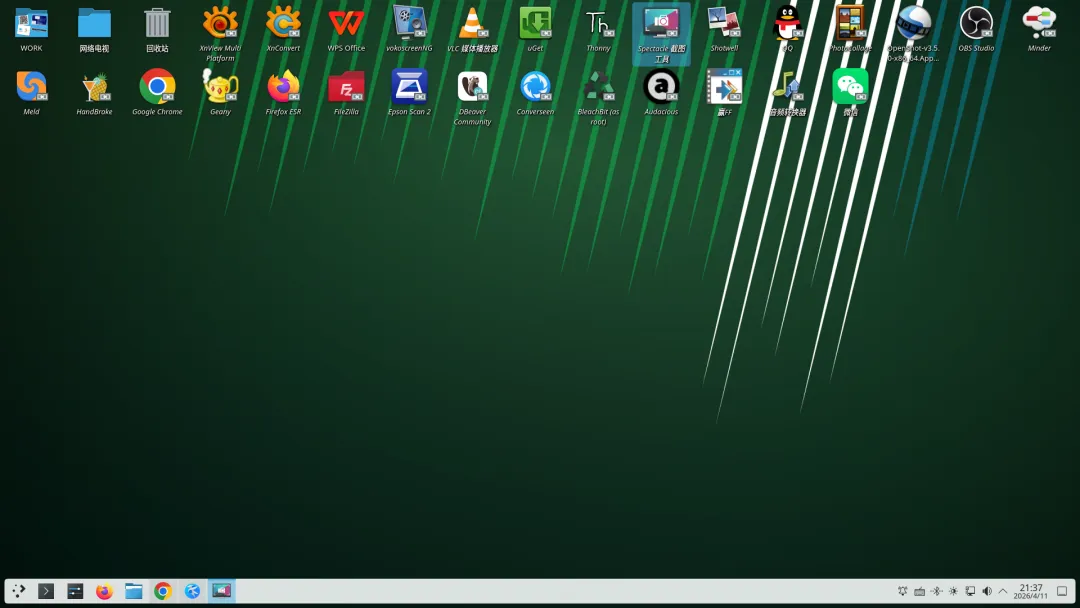
Task: Open the 音频转换器 desktop icon
Action: point(787,87)
